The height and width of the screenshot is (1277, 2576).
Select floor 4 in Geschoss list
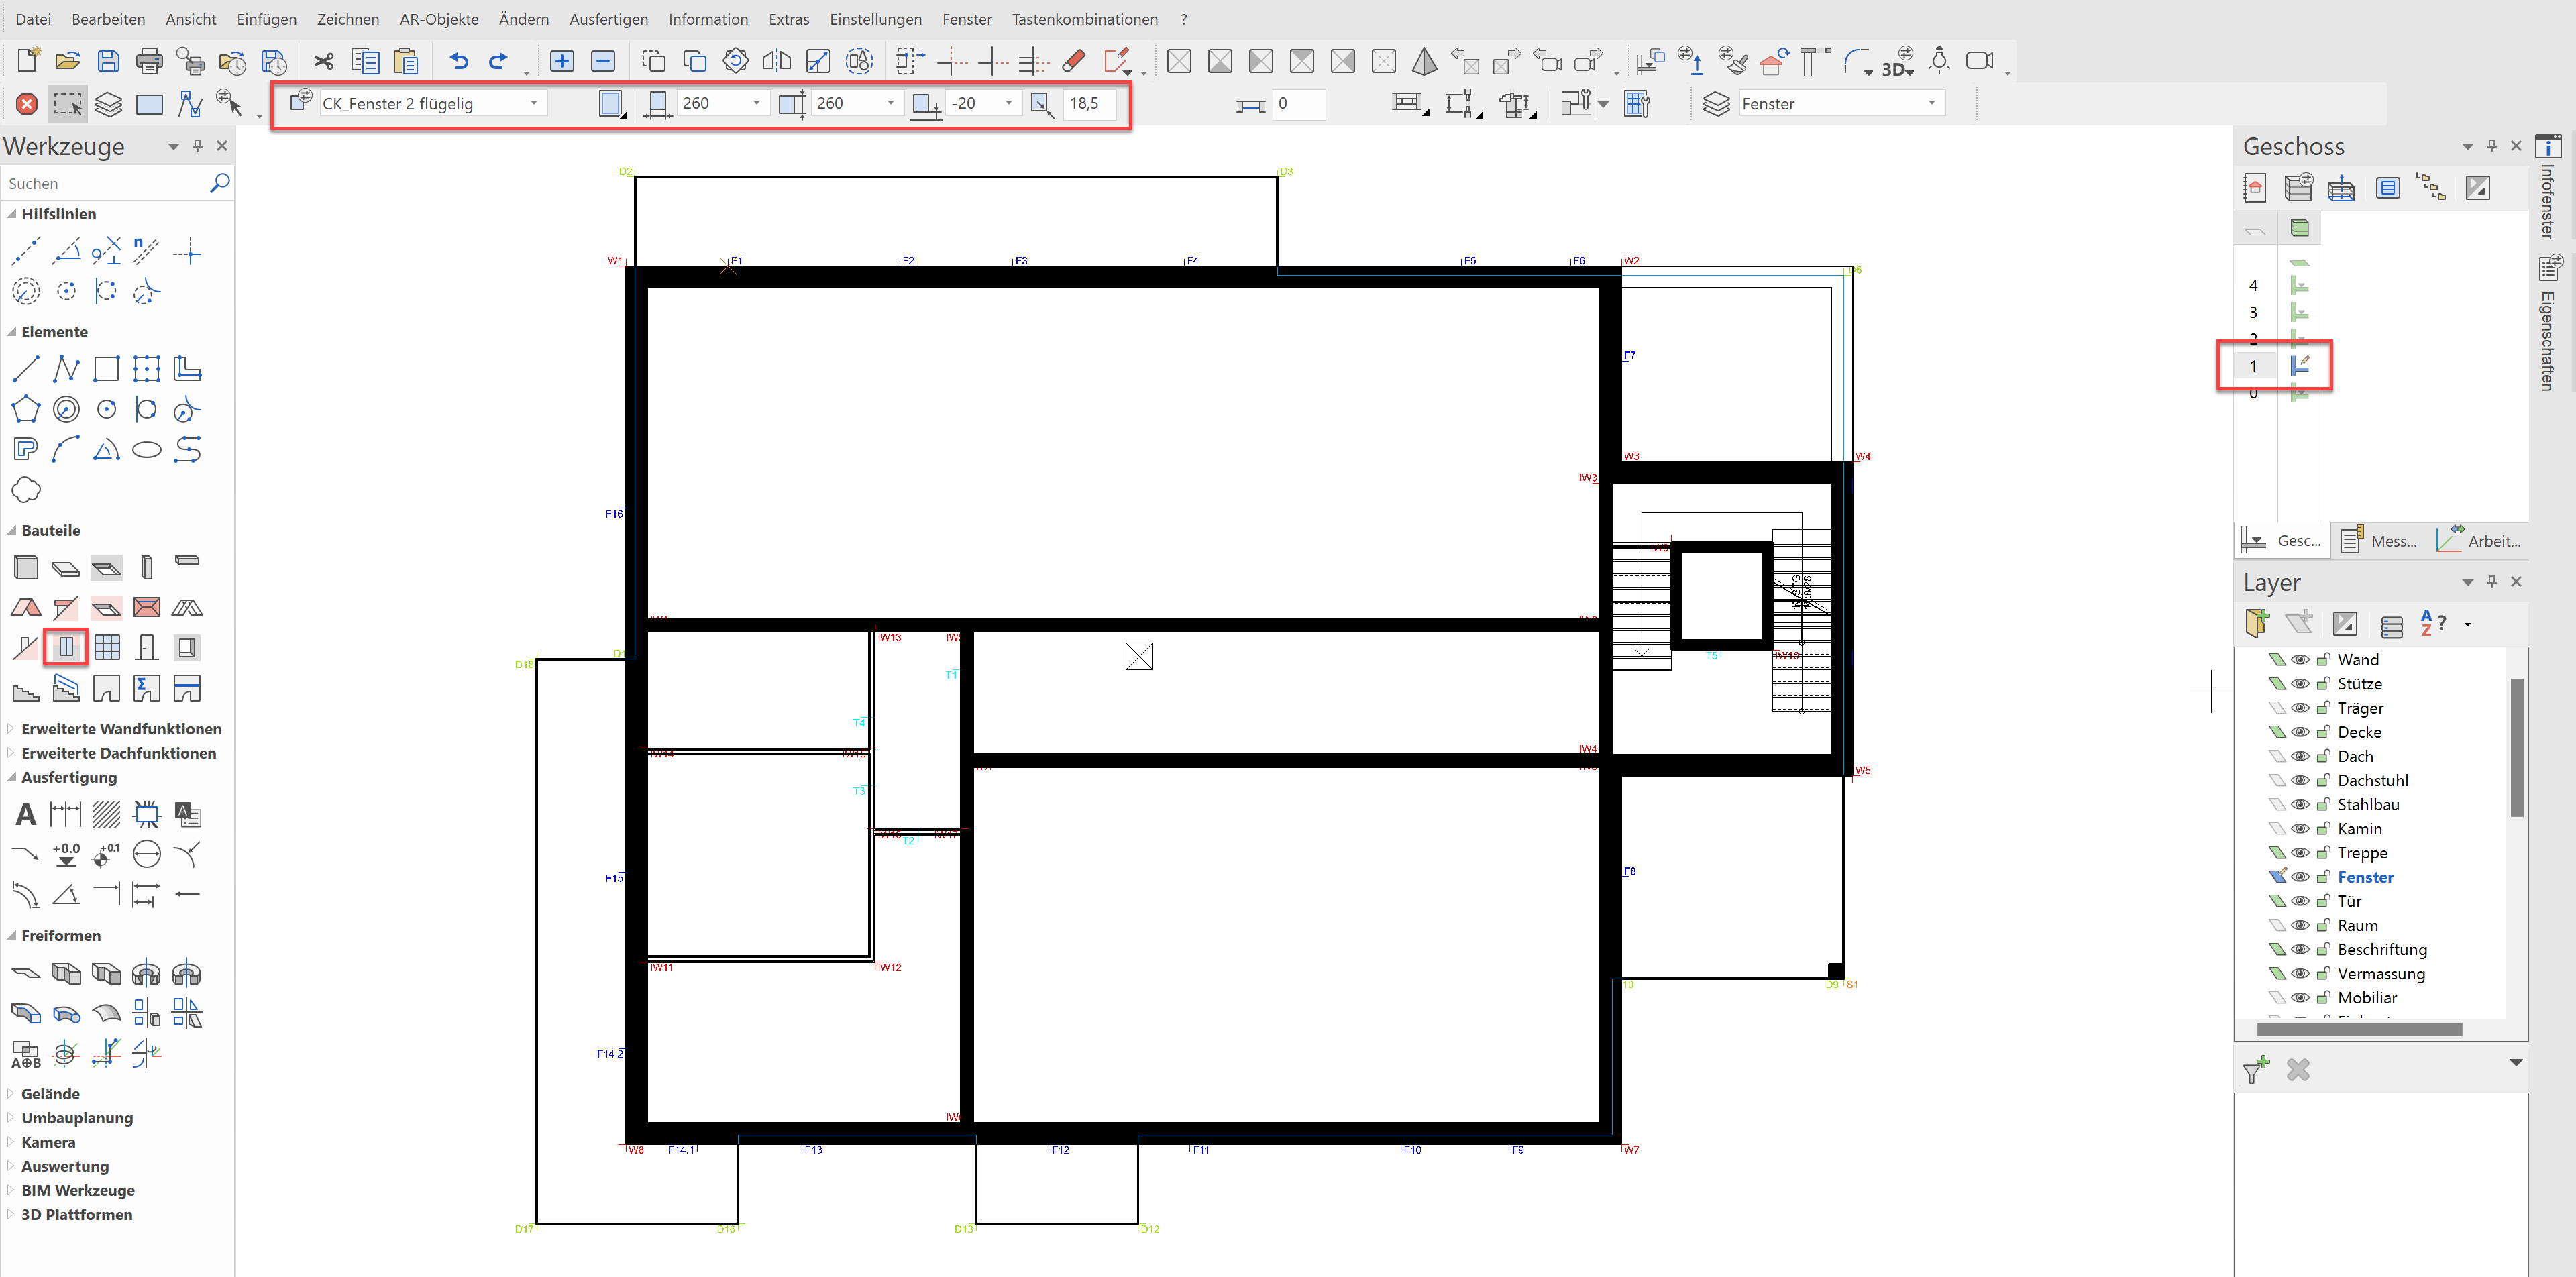(2253, 285)
